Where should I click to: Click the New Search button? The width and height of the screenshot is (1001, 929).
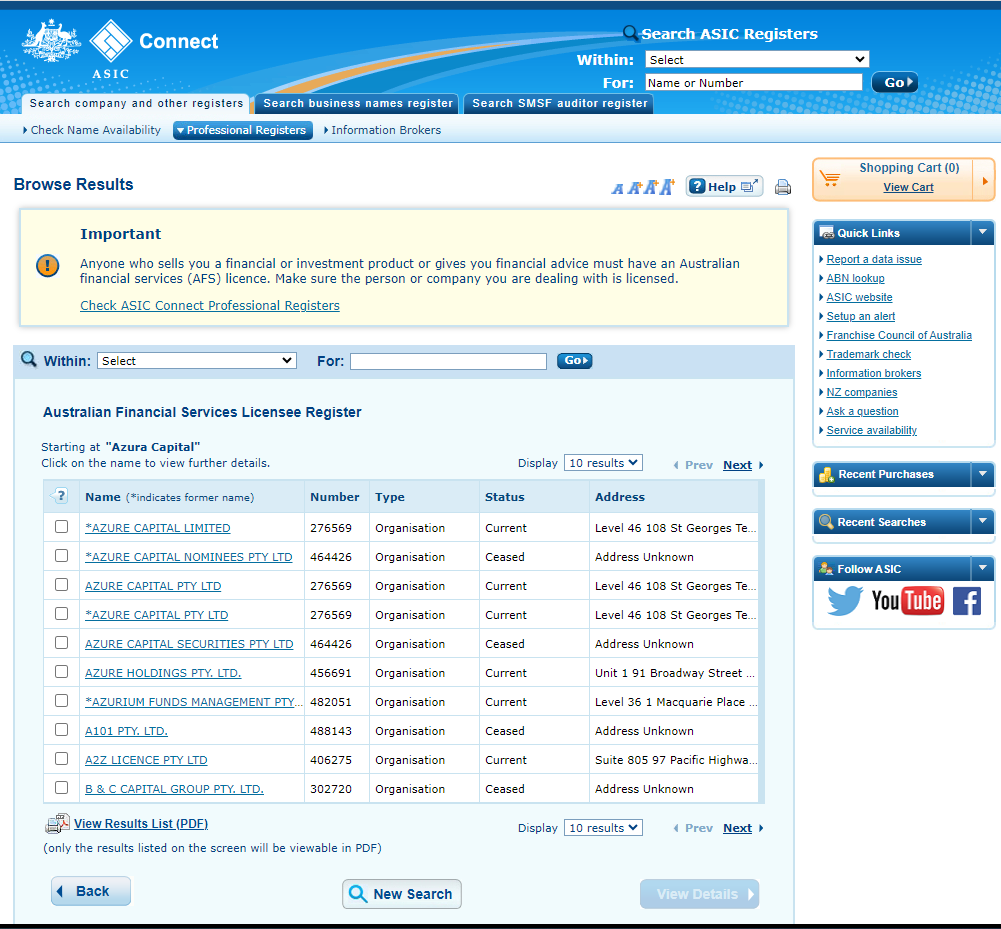pos(402,894)
